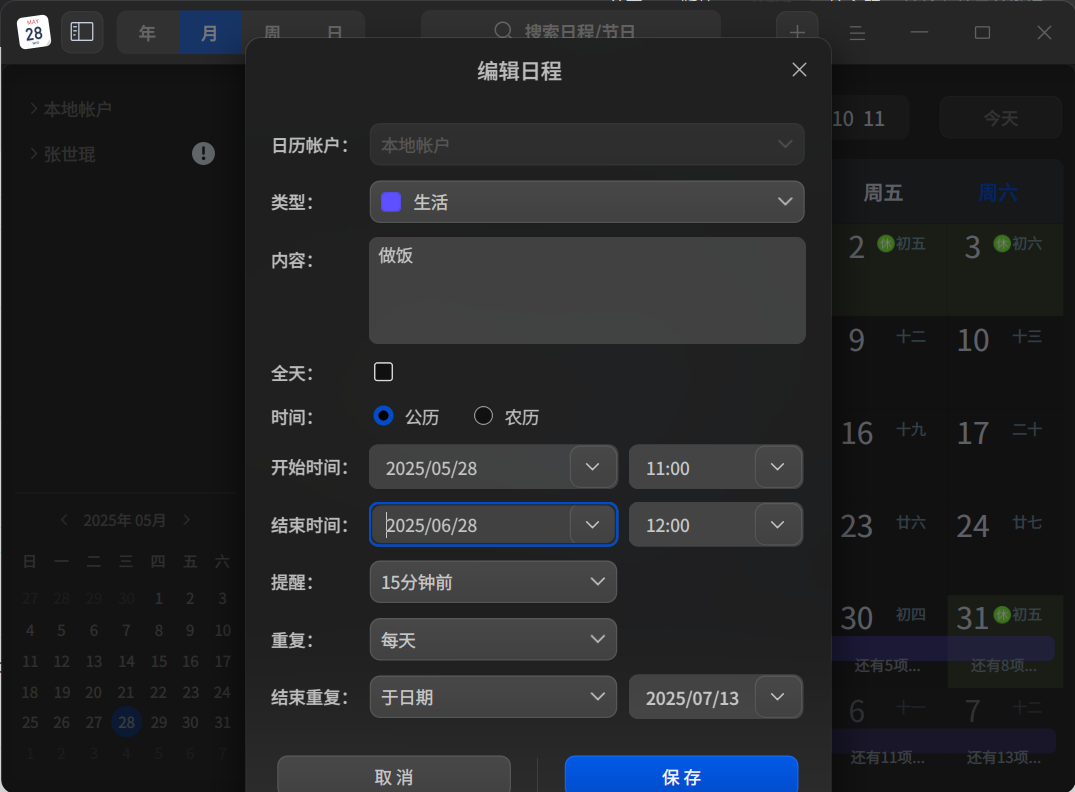Viewport: 1075px width, 792px height.
Task: Click the search magnifier icon
Action: coord(503,31)
